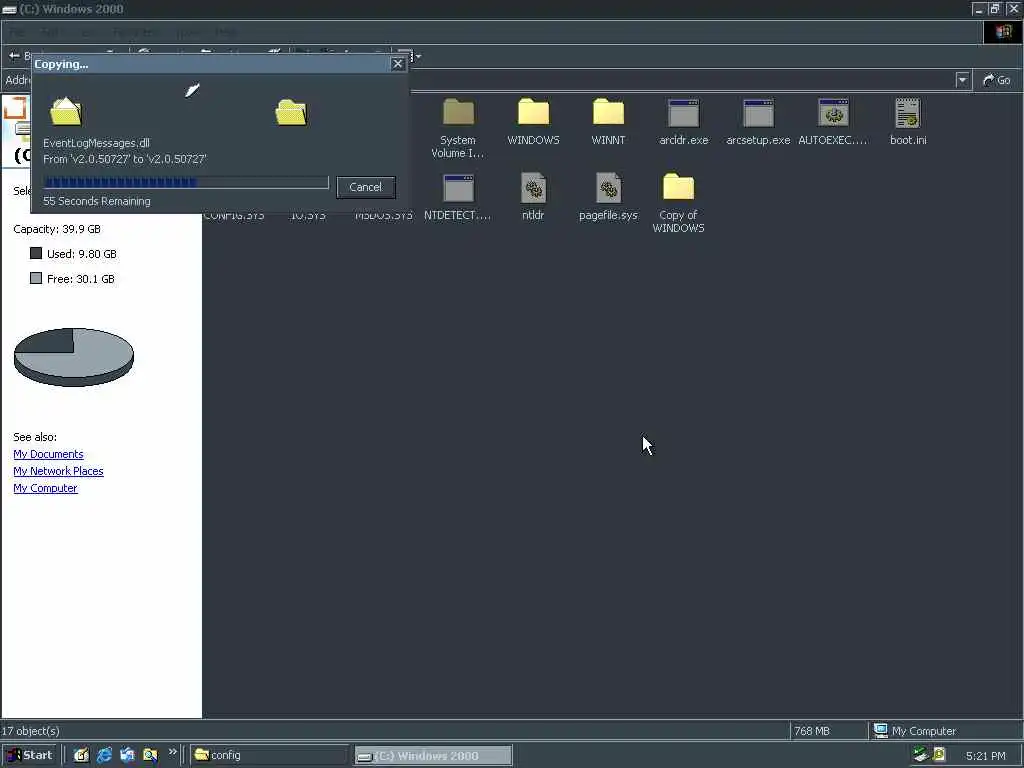Select the ntldr system file icon
Image resolution: width=1024 pixels, height=768 pixels.
[x=534, y=188]
